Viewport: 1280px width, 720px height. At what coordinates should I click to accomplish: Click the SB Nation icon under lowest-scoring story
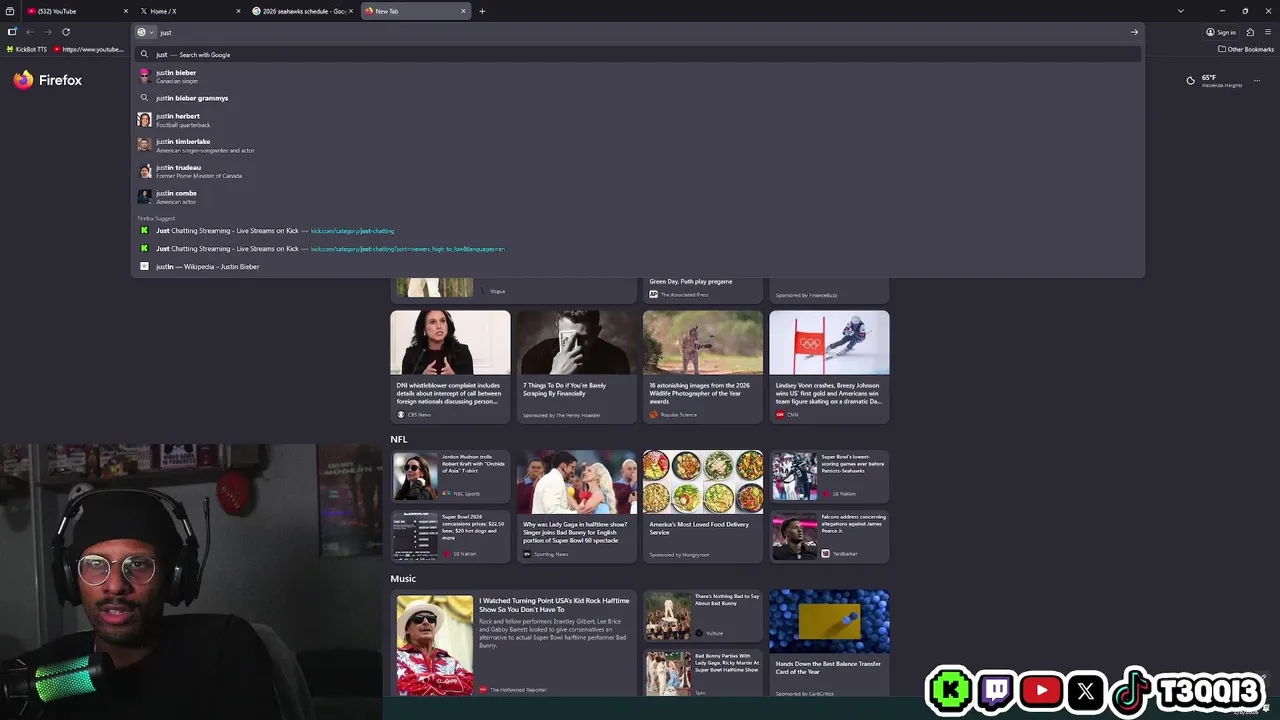coord(826,494)
